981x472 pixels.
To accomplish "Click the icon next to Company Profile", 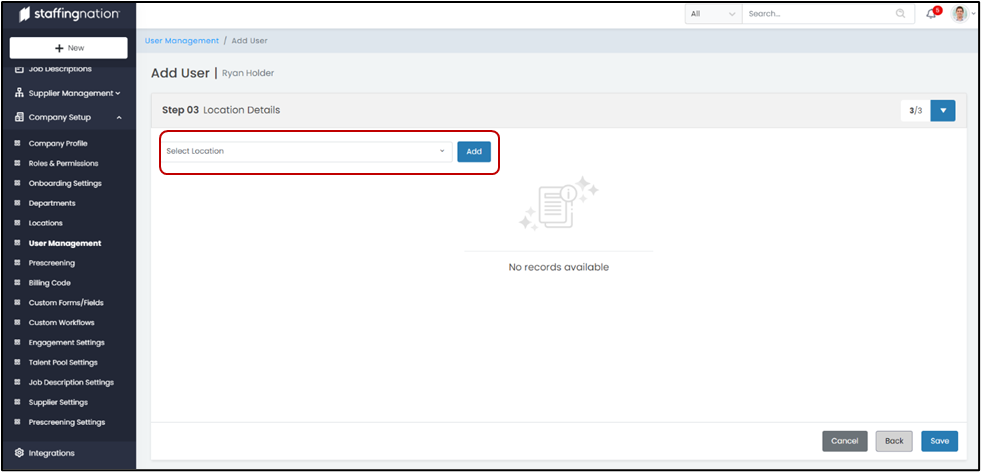I will (x=18, y=143).
